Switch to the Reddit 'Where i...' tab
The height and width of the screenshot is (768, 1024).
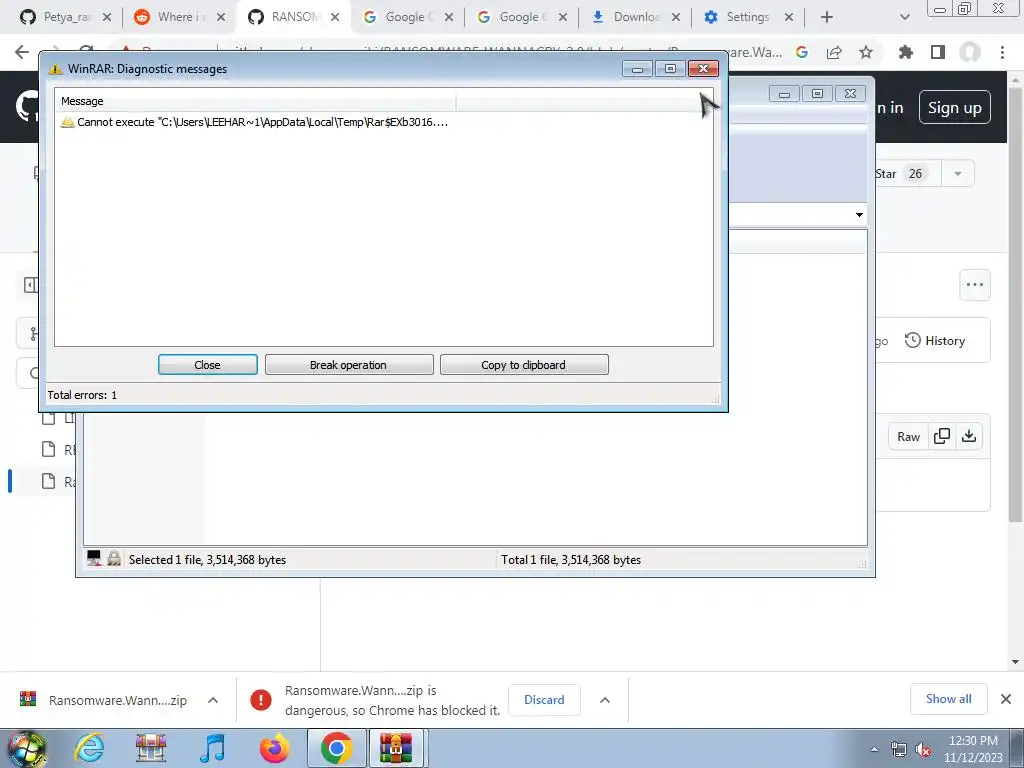pyautogui.click(x=179, y=17)
